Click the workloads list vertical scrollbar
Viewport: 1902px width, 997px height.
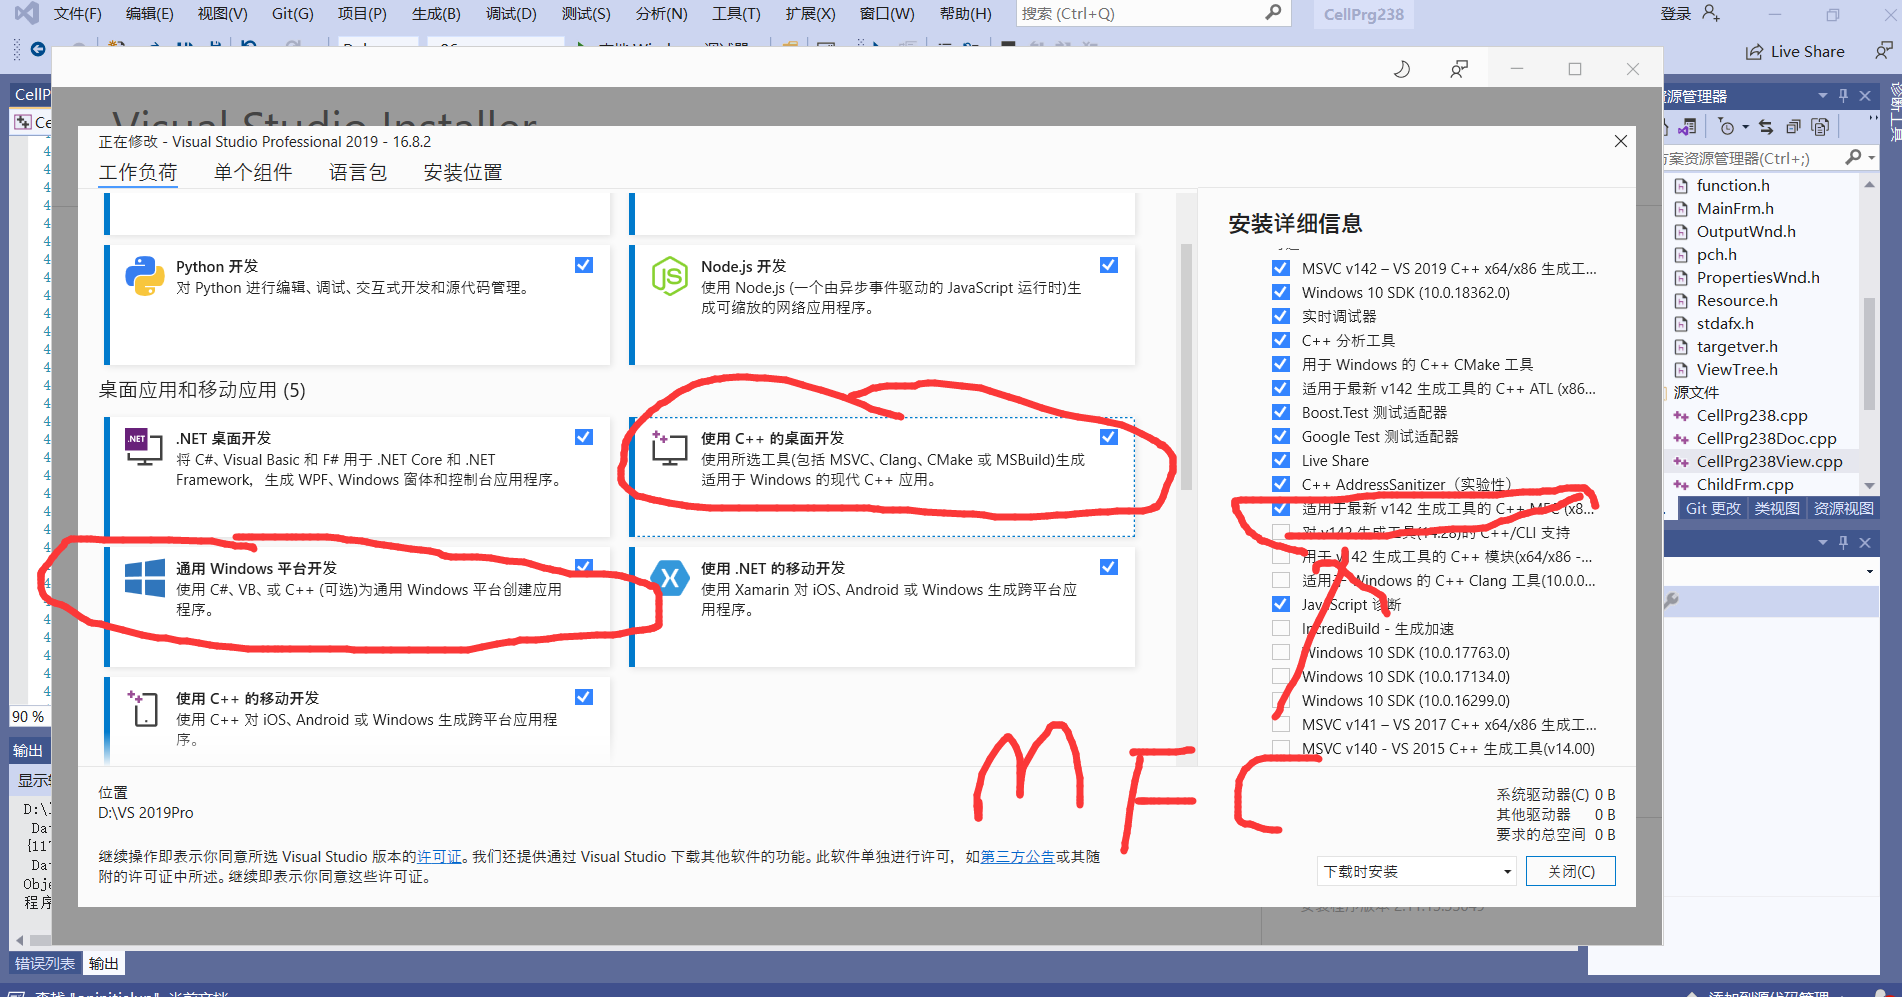point(1186,367)
